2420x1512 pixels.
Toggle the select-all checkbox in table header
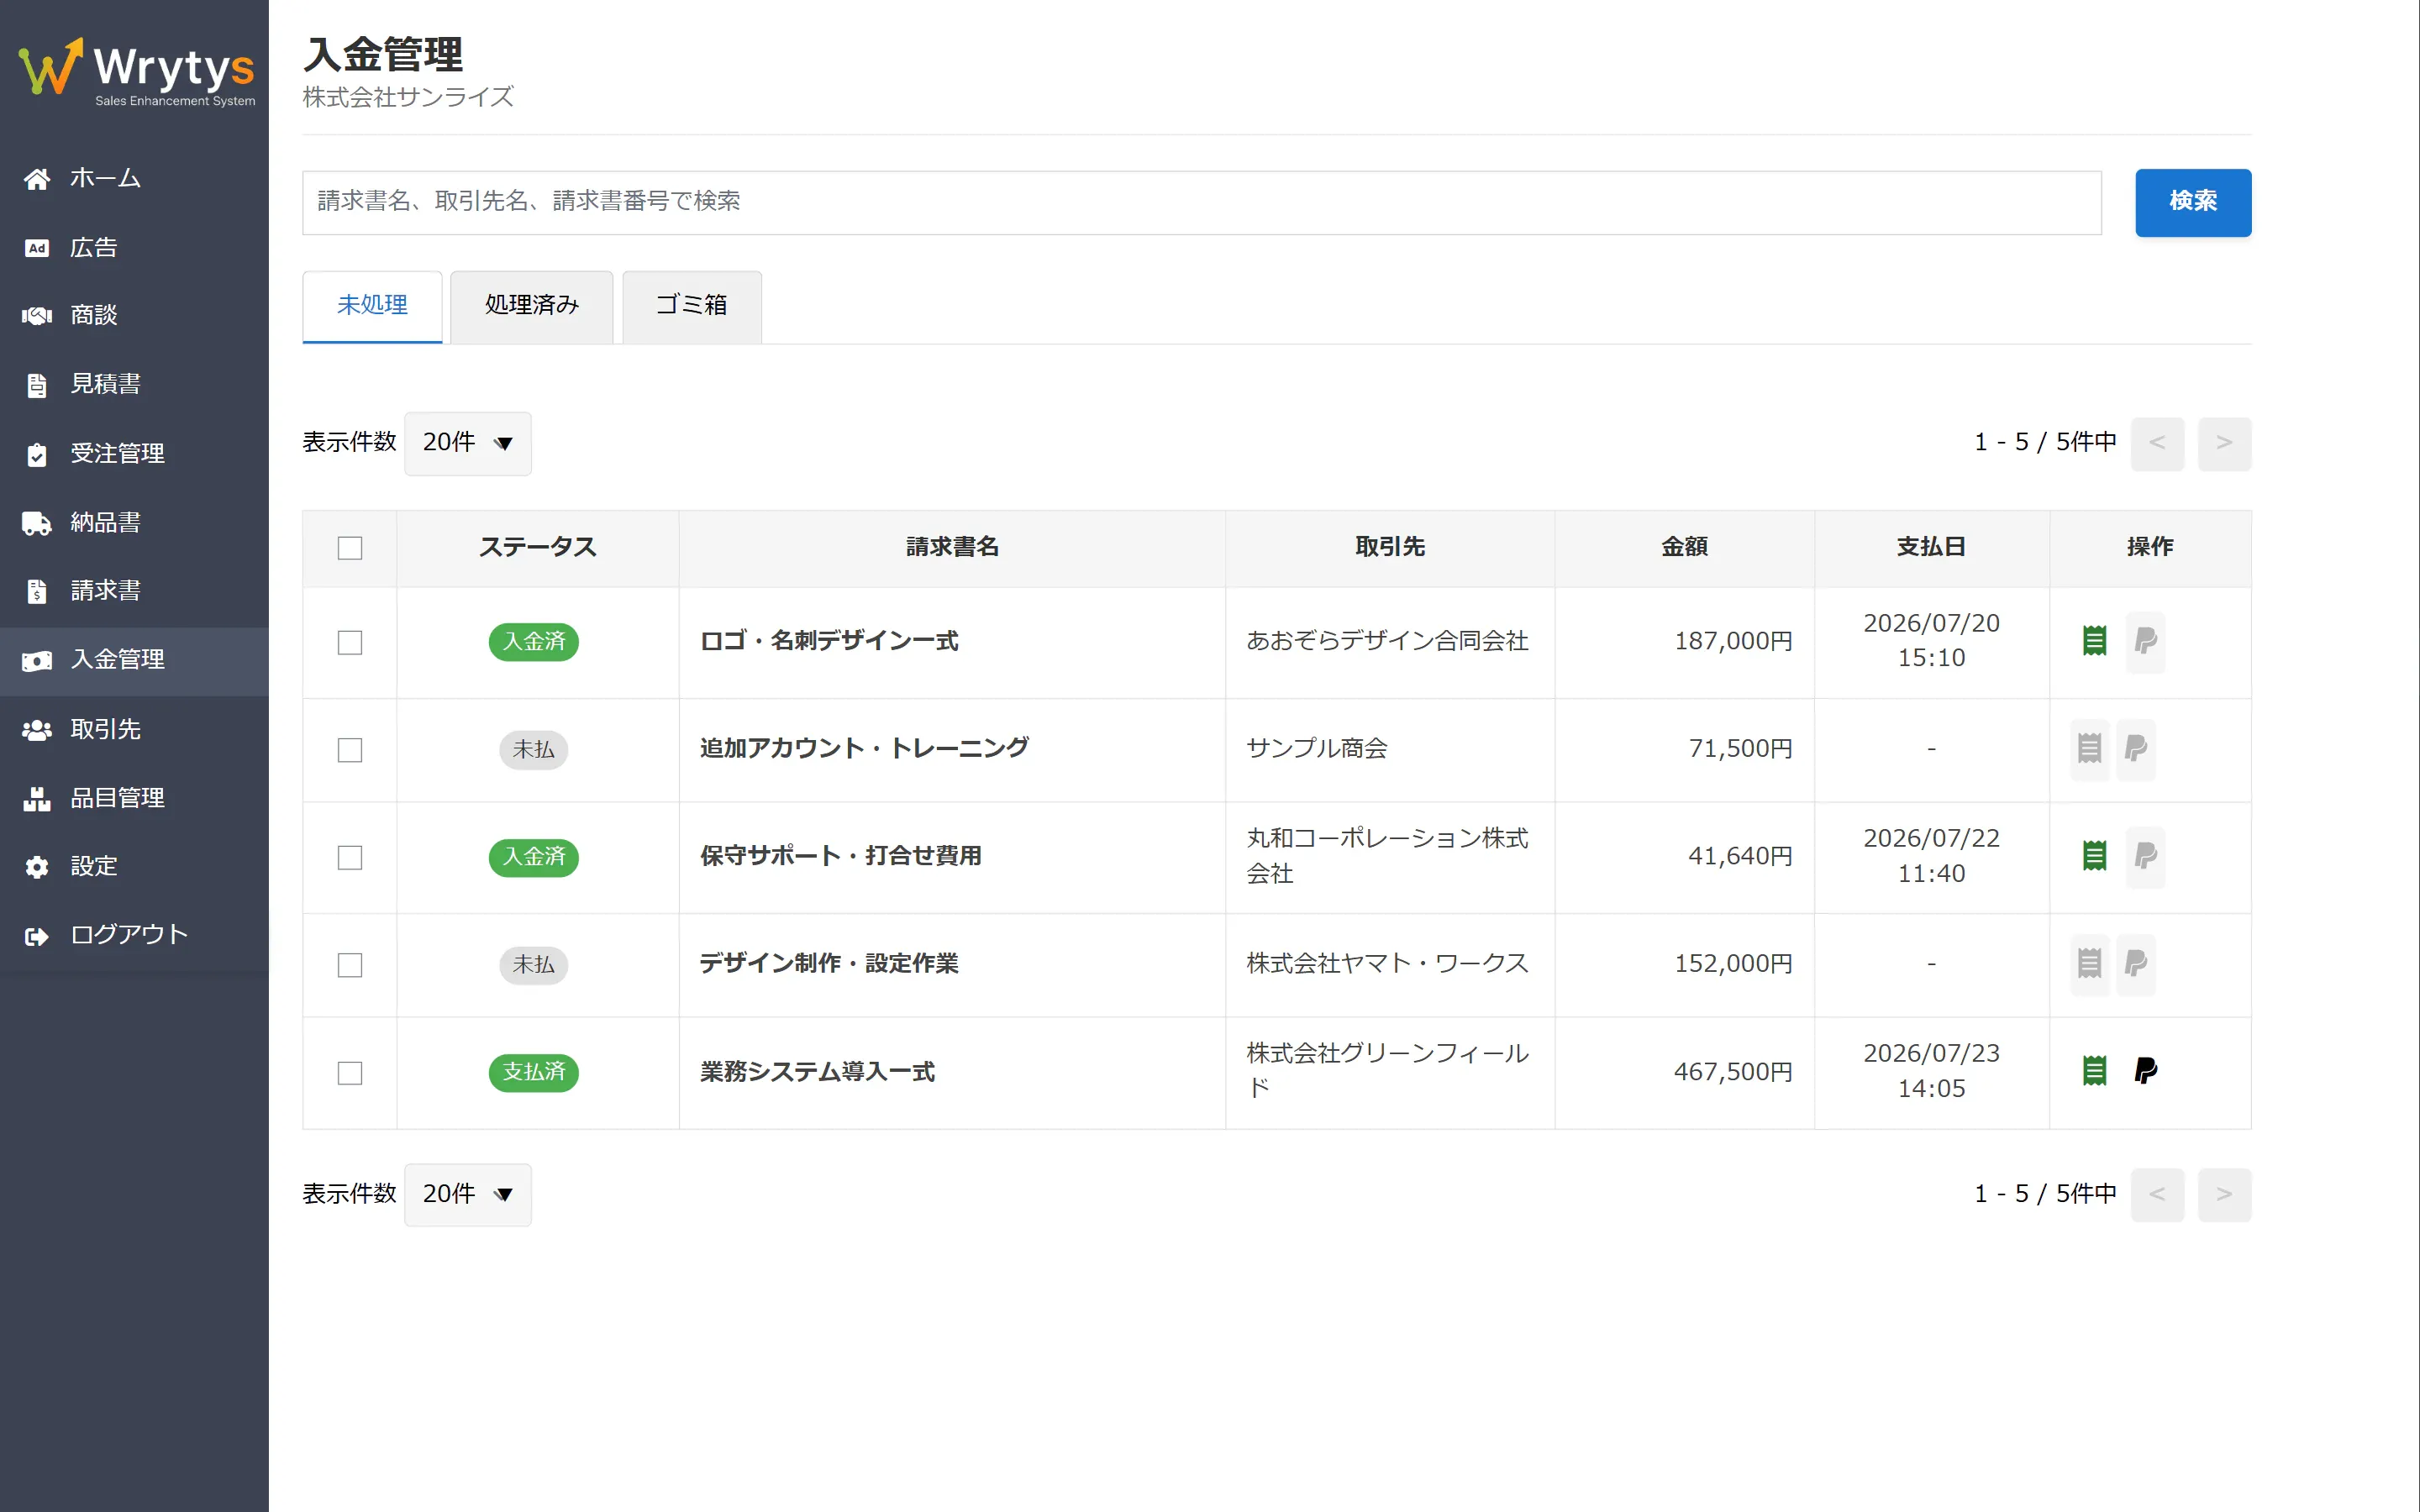point(350,548)
